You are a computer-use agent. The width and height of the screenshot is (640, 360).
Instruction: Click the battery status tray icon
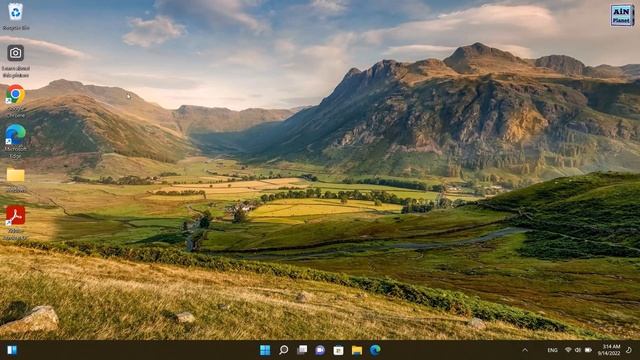(x=588, y=350)
